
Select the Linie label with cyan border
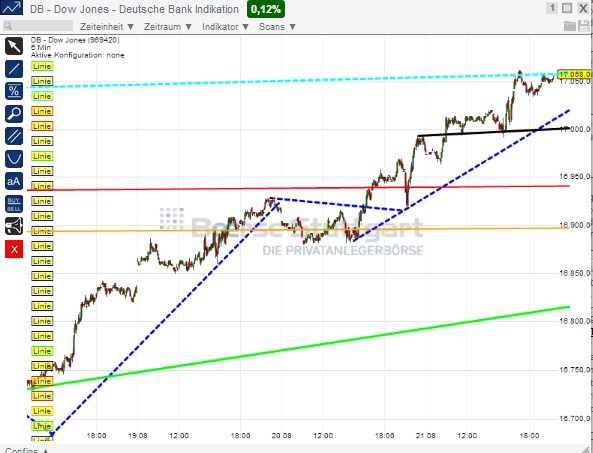click(42, 96)
